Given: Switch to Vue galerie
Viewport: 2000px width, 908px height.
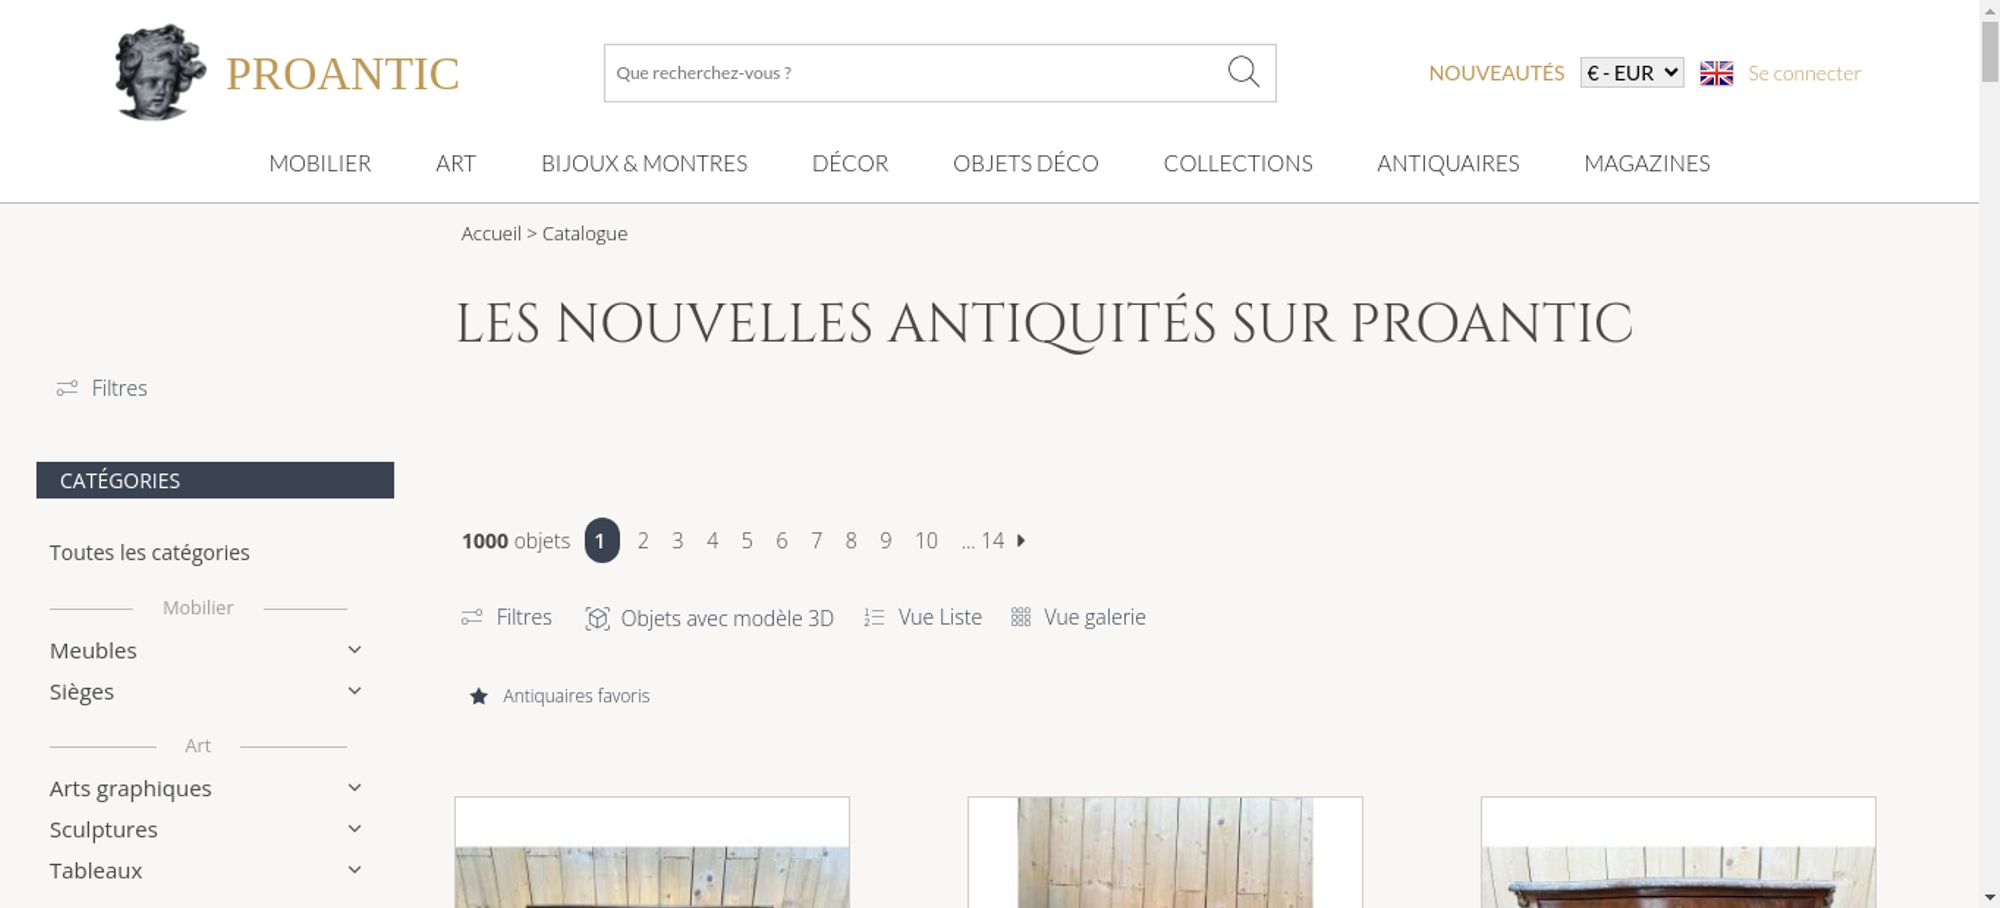Looking at the screenshot, I should (1078, 617).
